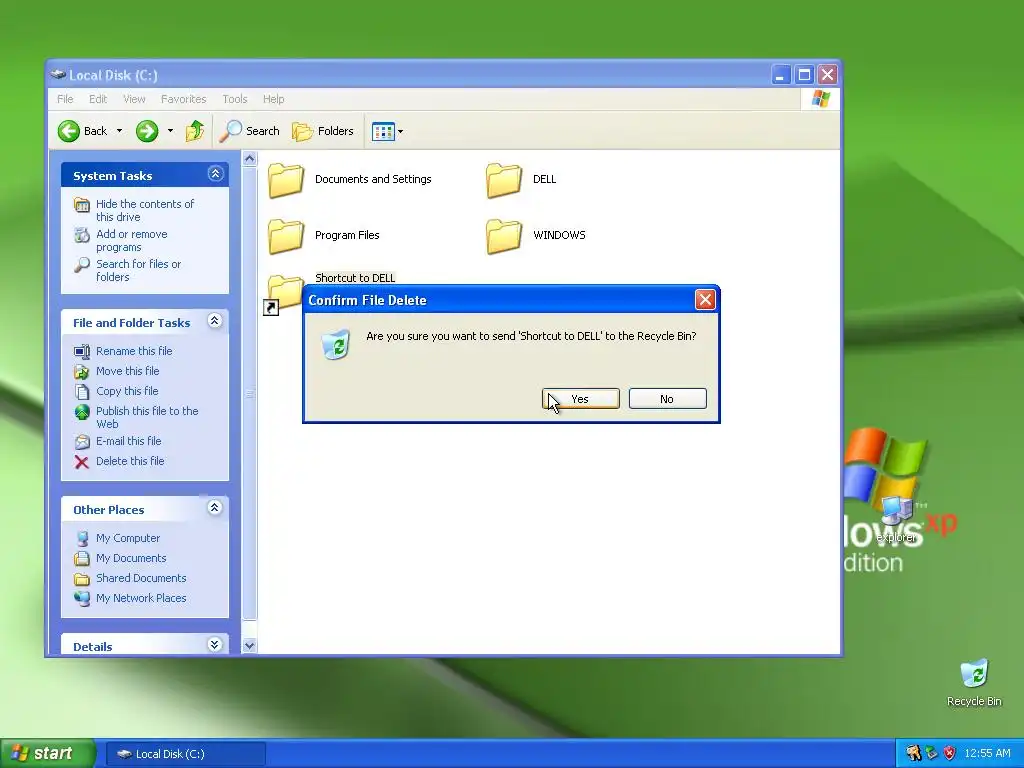Click the Windows flag logo in menu bar
Screen dimensions: 1024x768
[x=820, y=99]
